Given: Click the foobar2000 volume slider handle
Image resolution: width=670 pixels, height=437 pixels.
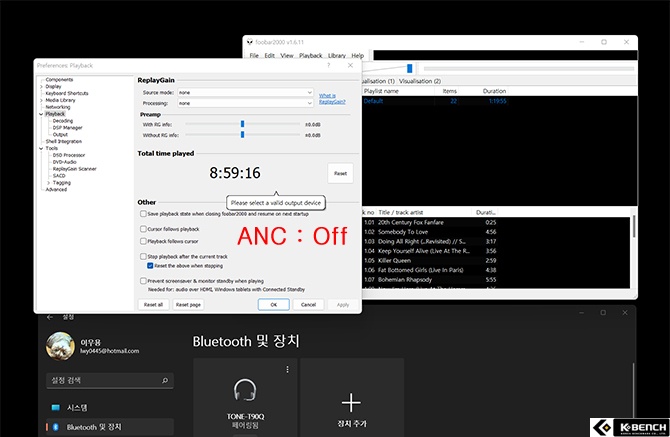Looking at the screenshot, I should coord(409,68).
